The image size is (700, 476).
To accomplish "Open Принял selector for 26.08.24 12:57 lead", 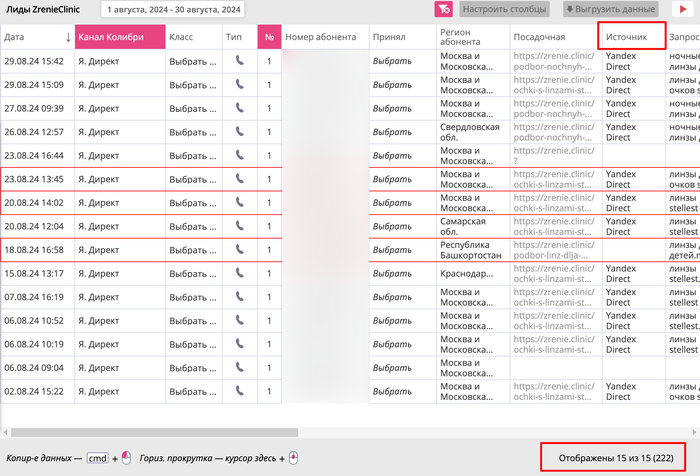I will (x=392, y=132).
